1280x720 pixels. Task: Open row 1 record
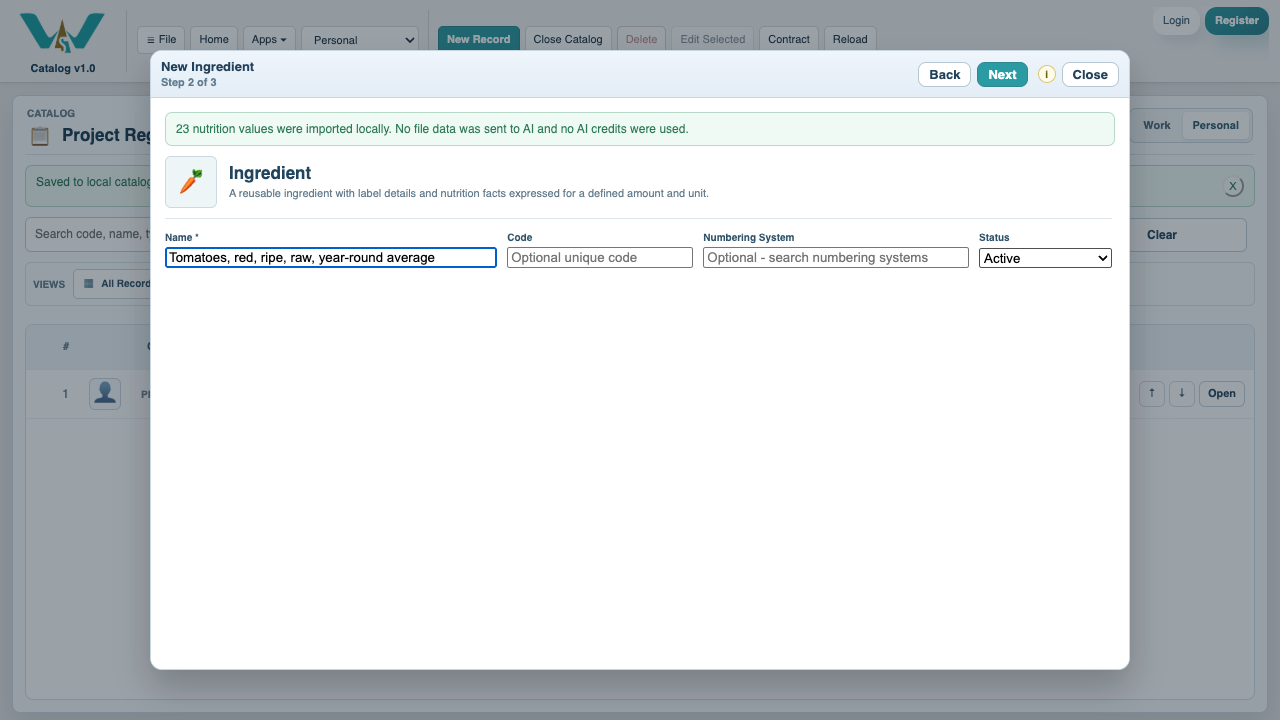pyautogui.click(x=1222, y=394)
